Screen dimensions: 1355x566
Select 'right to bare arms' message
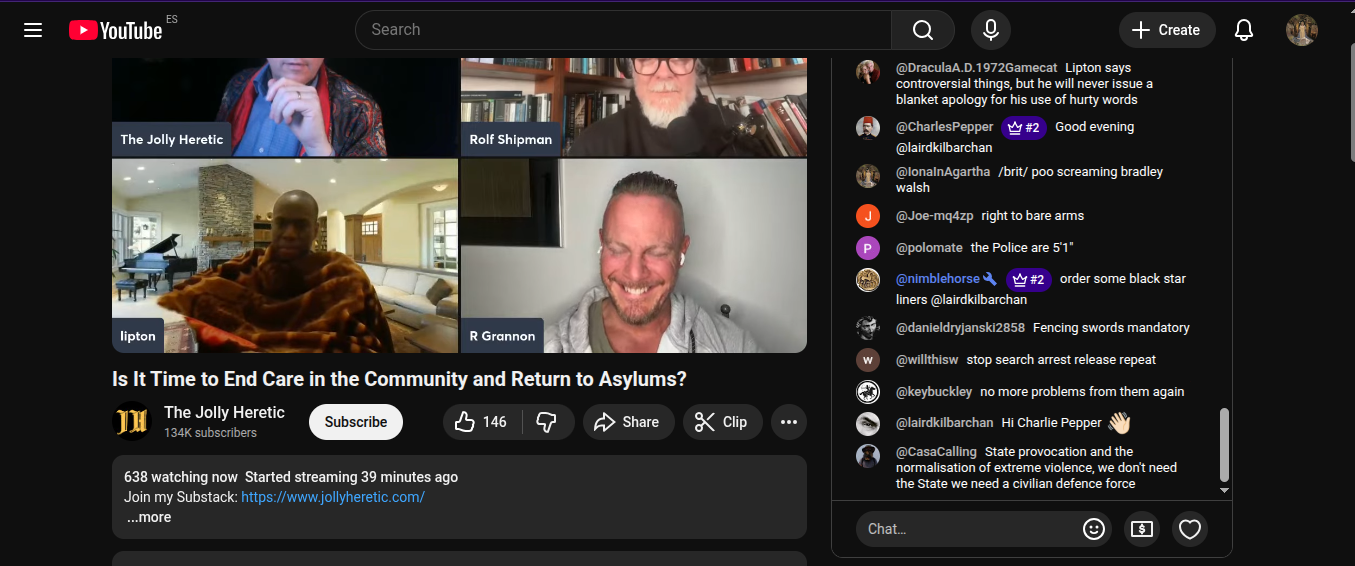tap(1032, 215)
